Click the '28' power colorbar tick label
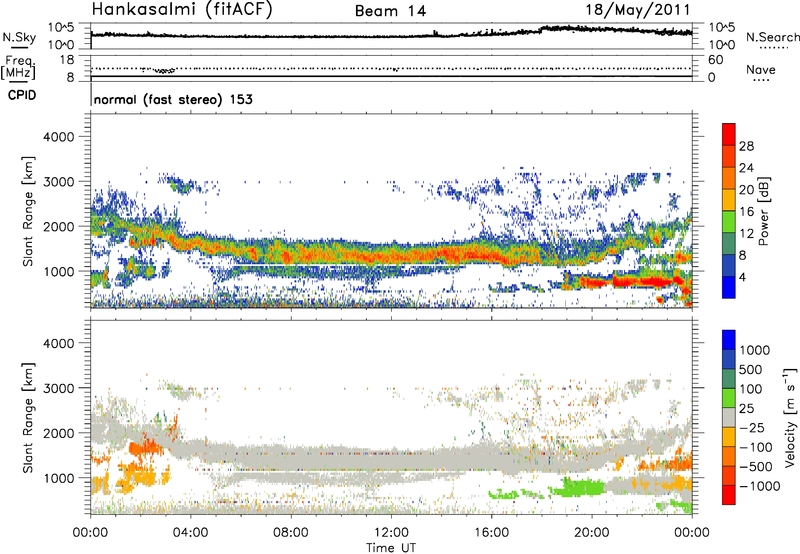Screen dimensions: 800x554 (746, 146)
